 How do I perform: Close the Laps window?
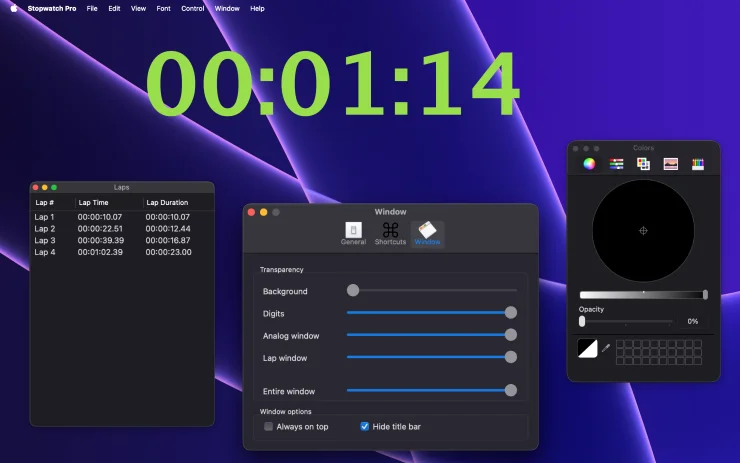pos(35,187)
